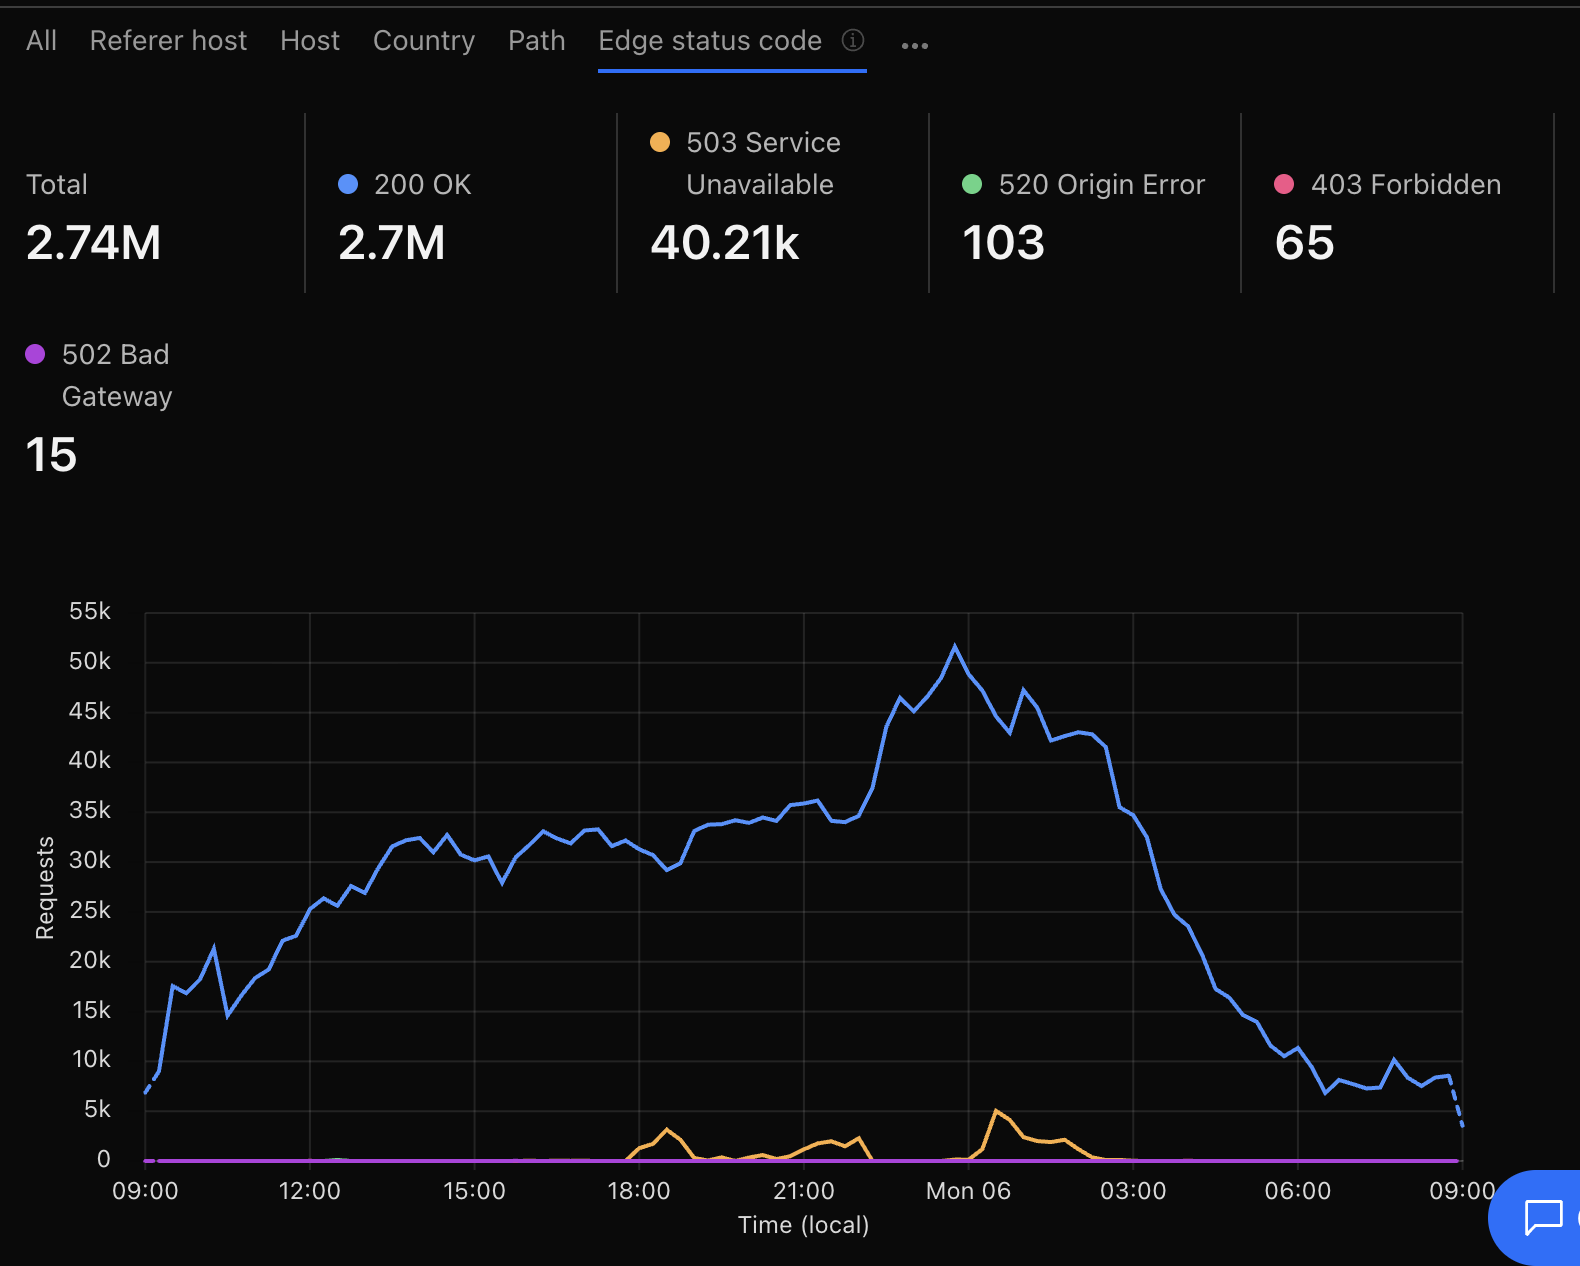Click the 06:00 time axis label

[1298, 1191]
